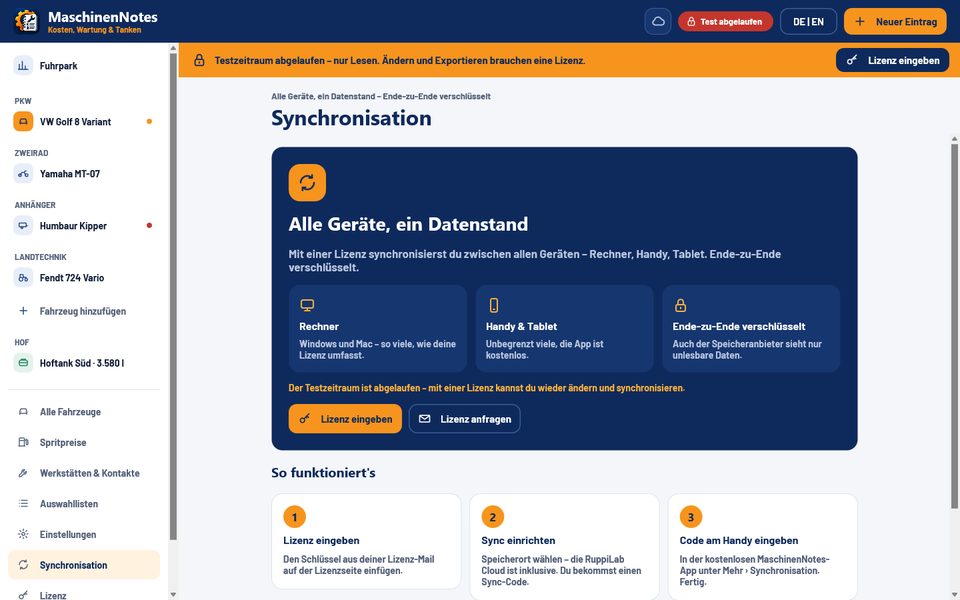Click the Auswahllisten list icon
Viewport: 960px width, 600px height.
click(23, 503)
